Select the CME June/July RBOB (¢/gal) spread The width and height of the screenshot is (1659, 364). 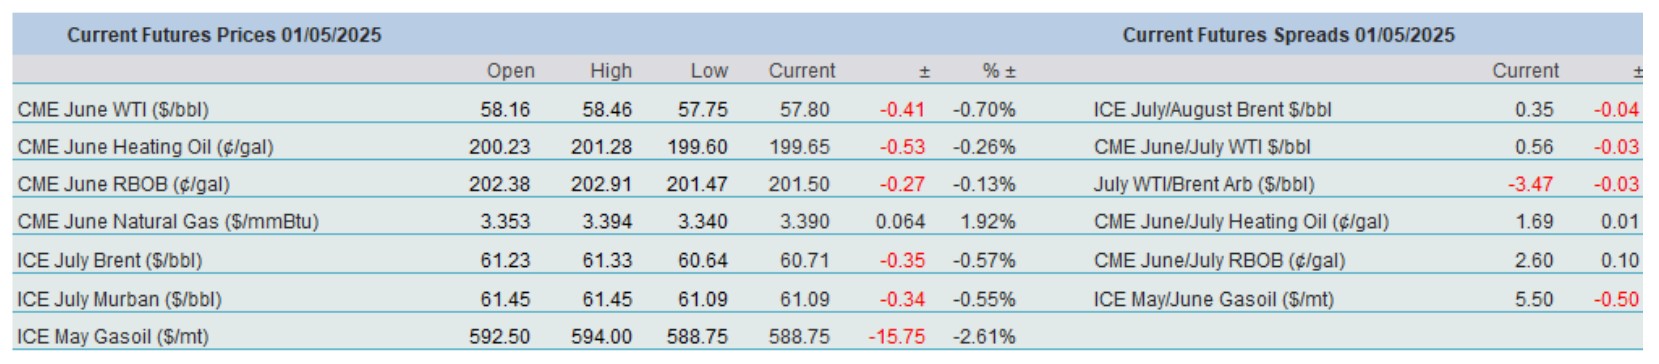click(x=1219, y=261)
